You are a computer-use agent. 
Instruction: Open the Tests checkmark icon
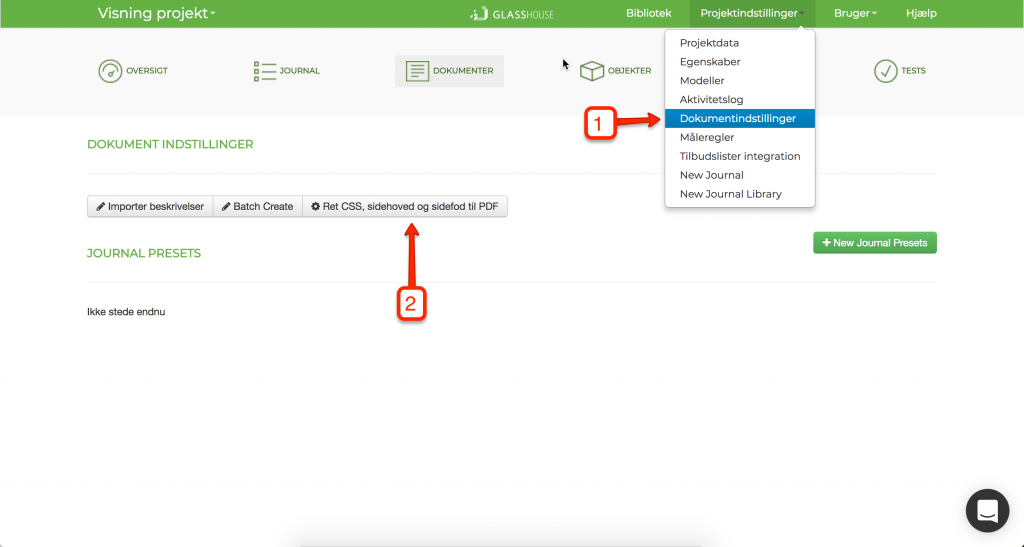[886, 71]
